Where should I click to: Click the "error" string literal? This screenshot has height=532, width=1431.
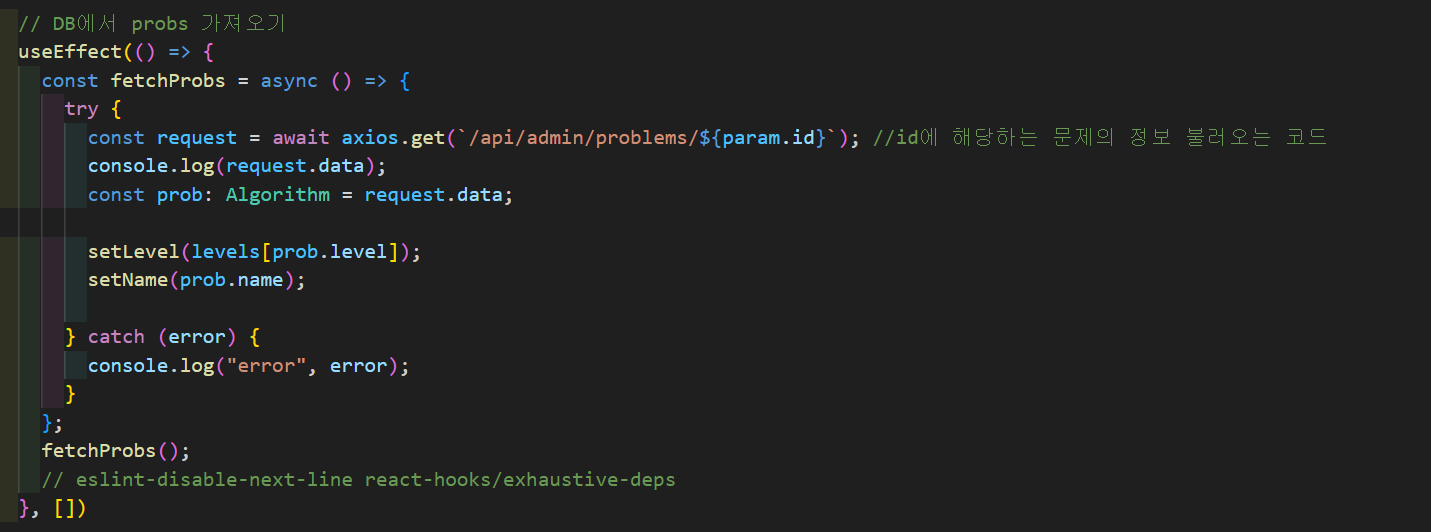tap(267, 366)
